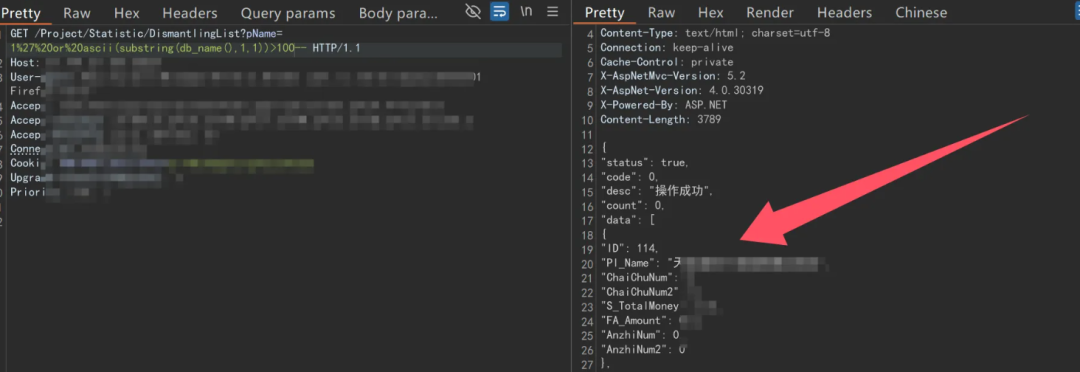The width and height of the screenshot is (1080, 372).
Task: Open the response Chinese tab
Action: (921, 12)
